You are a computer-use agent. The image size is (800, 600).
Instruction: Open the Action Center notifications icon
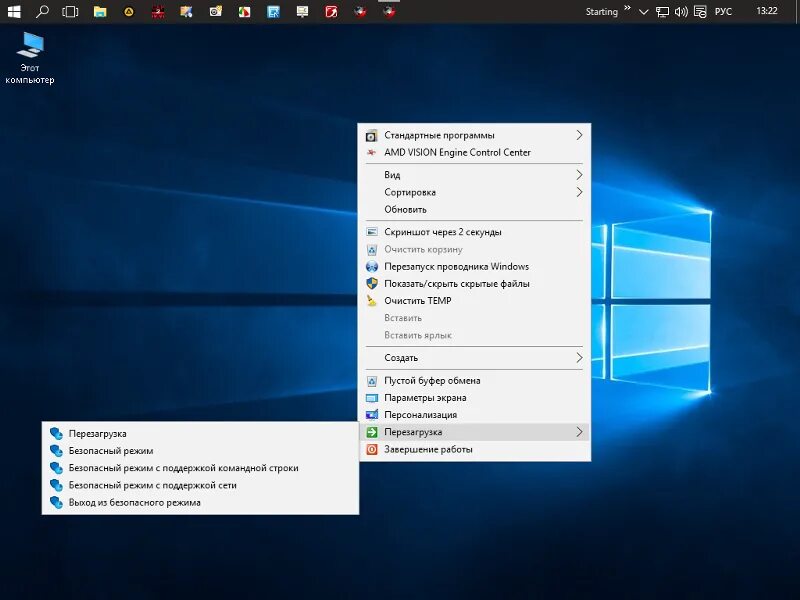pyautogui.click(x=700, y=12)
